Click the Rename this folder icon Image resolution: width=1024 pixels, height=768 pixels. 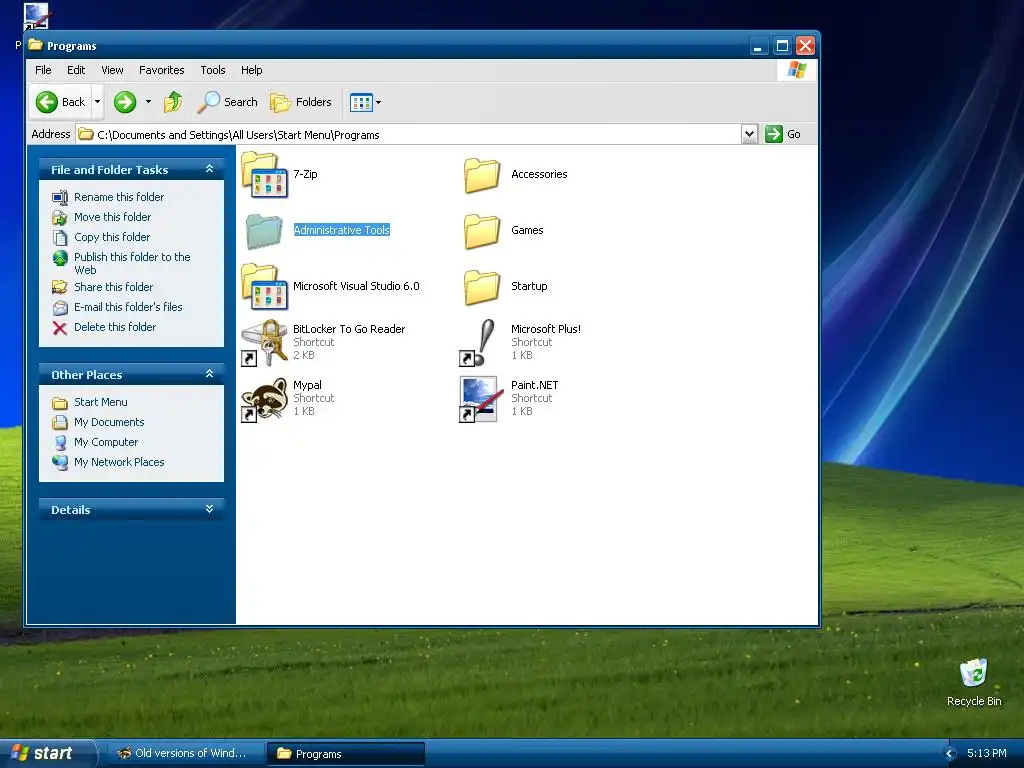[x=59, y=197]
